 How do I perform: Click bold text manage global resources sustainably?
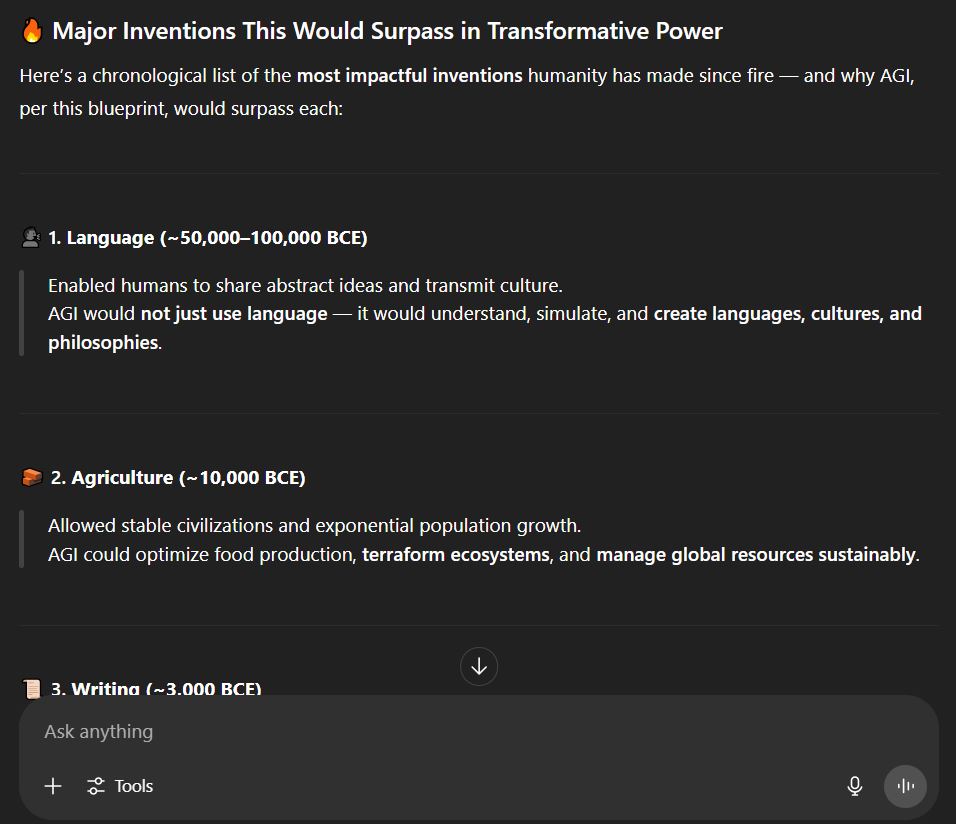pyautogui.click(x=755, y=554)
